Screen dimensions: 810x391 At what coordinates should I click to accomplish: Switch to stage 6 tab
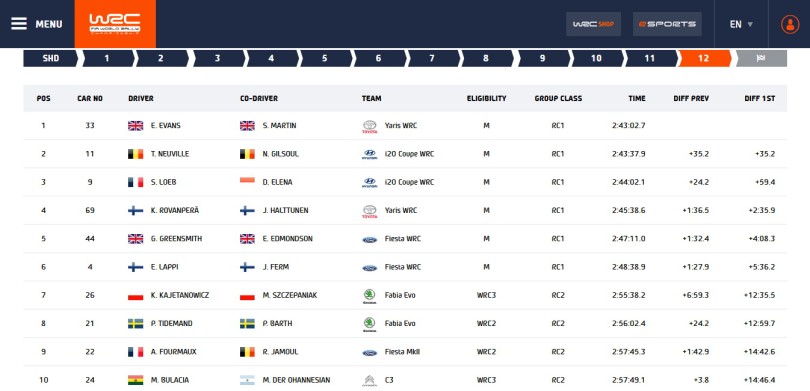[378, 58]
